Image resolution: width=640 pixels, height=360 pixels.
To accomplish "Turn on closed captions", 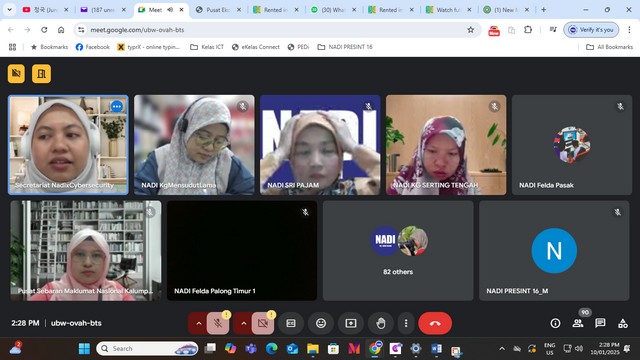I will click(x=291, y=323).
